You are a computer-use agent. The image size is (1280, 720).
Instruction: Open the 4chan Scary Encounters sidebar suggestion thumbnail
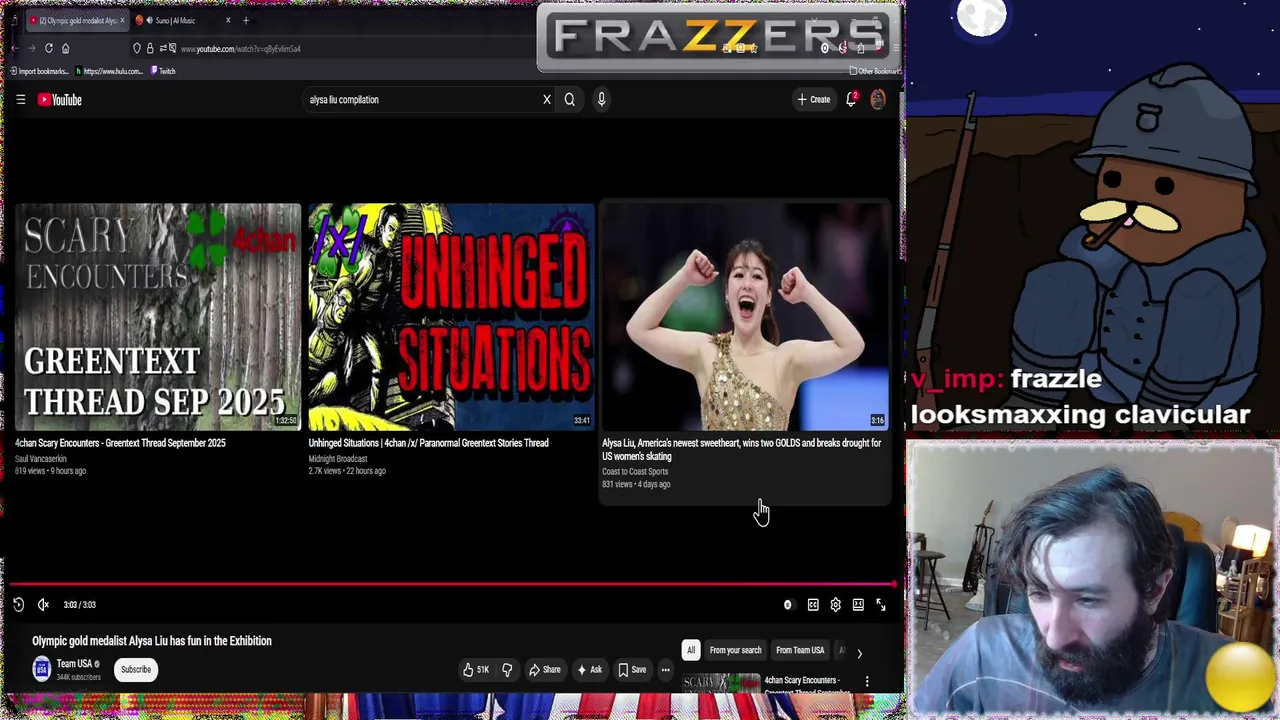pos(721,683)
